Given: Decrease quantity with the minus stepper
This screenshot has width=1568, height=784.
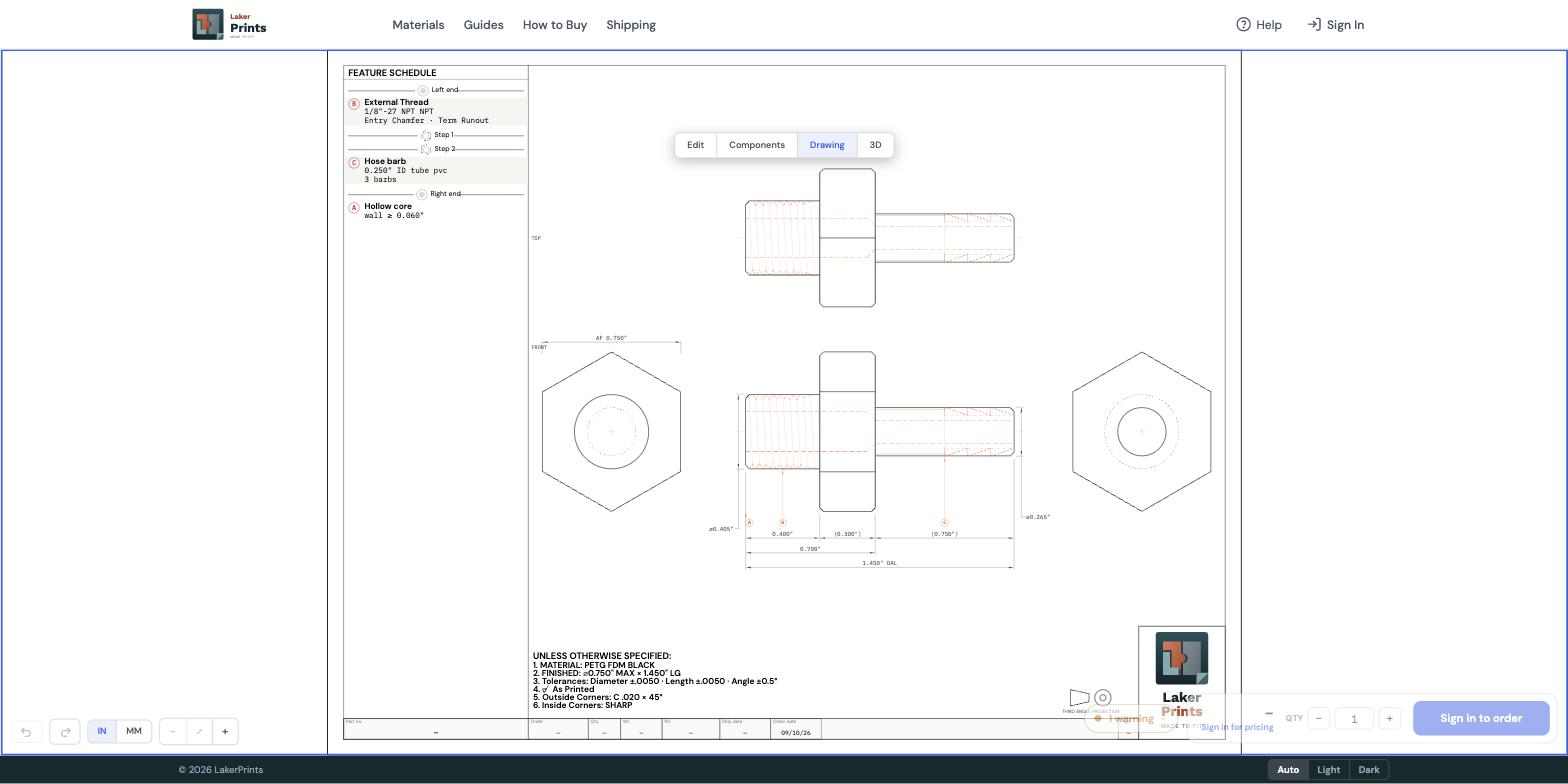Looking at the screenshot, I should click(x=1319, y=719).
